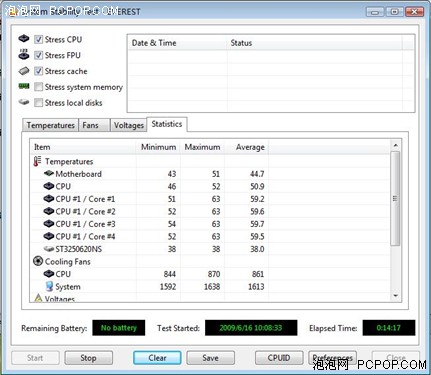Click the ST3250620NS hard disk icon
Image resolution: width=431 pixels, height=375 pixels.
point(49,249)
